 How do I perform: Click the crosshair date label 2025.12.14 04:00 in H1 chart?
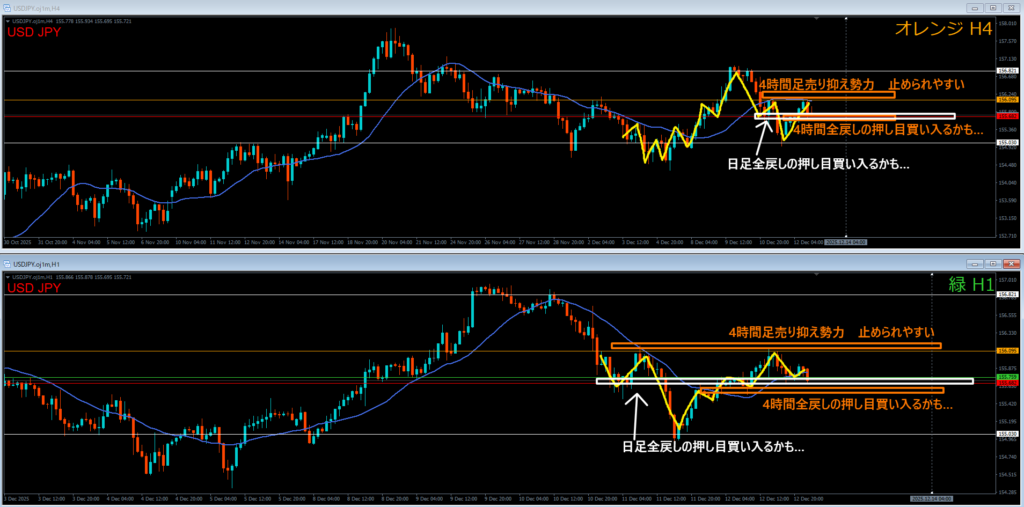click(x=932, y=498)
